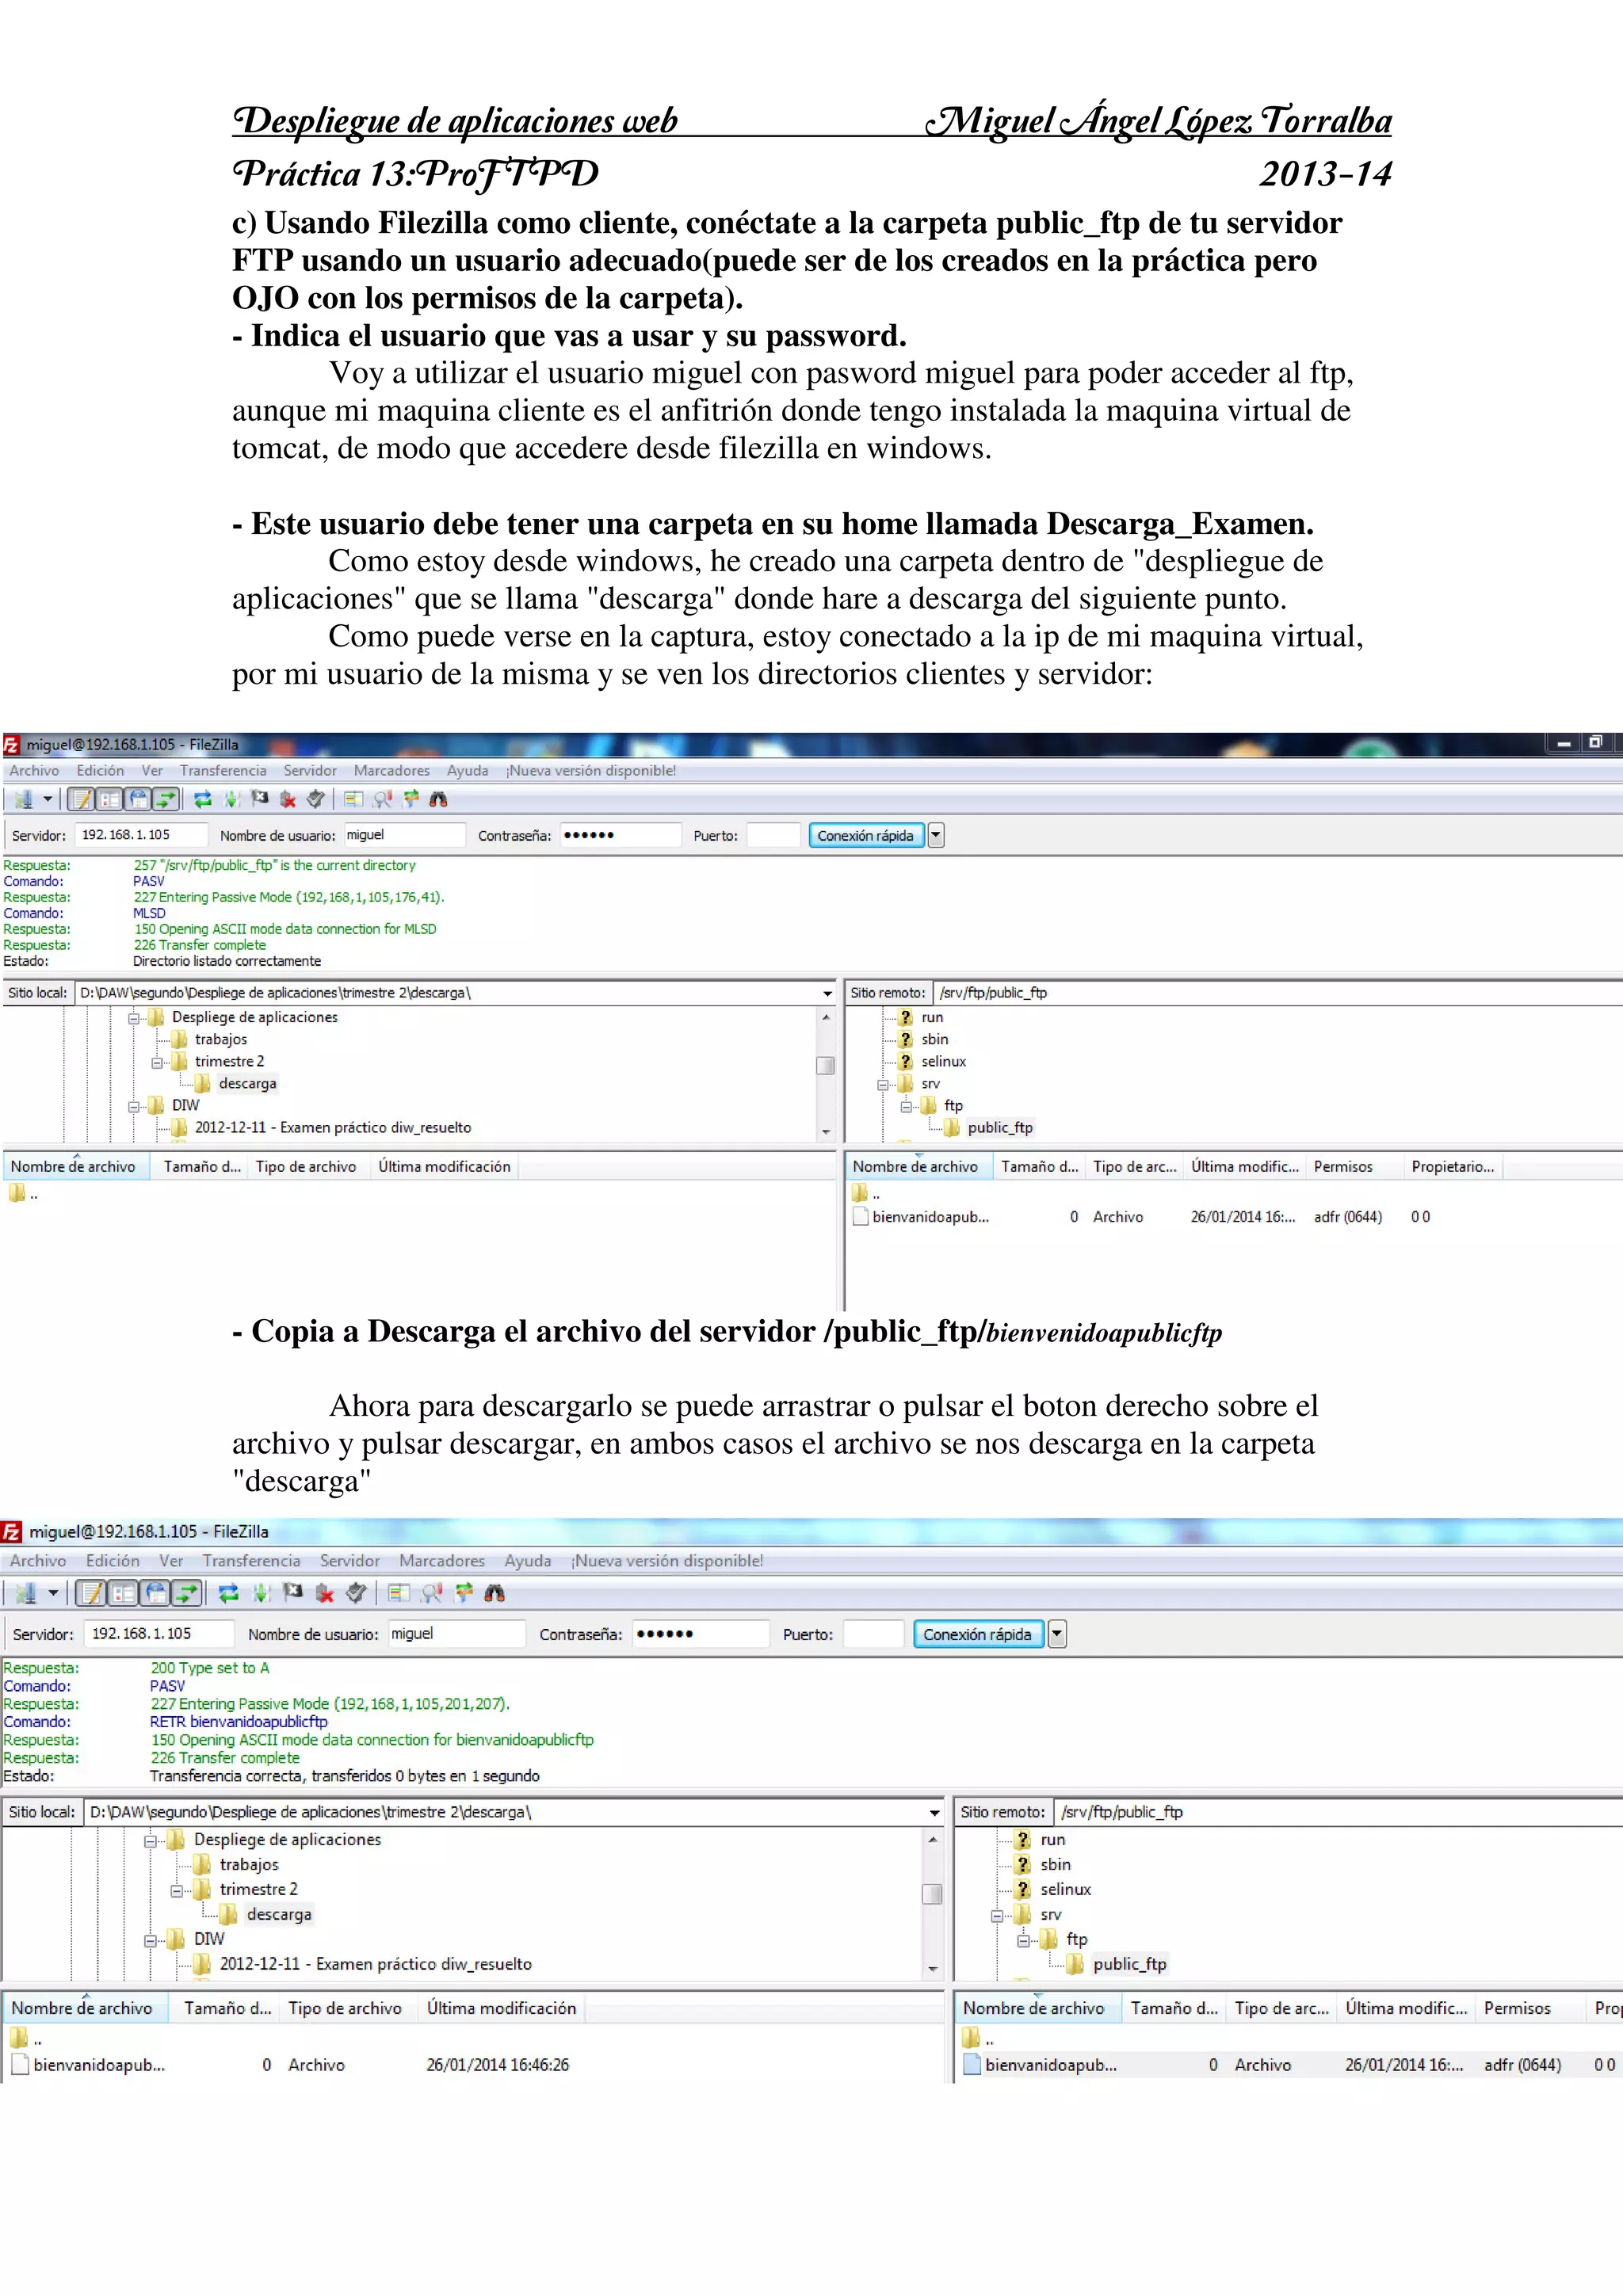
Task: Open Site Manager in lower FileZilla toolbar
Action: (26, 1593)
